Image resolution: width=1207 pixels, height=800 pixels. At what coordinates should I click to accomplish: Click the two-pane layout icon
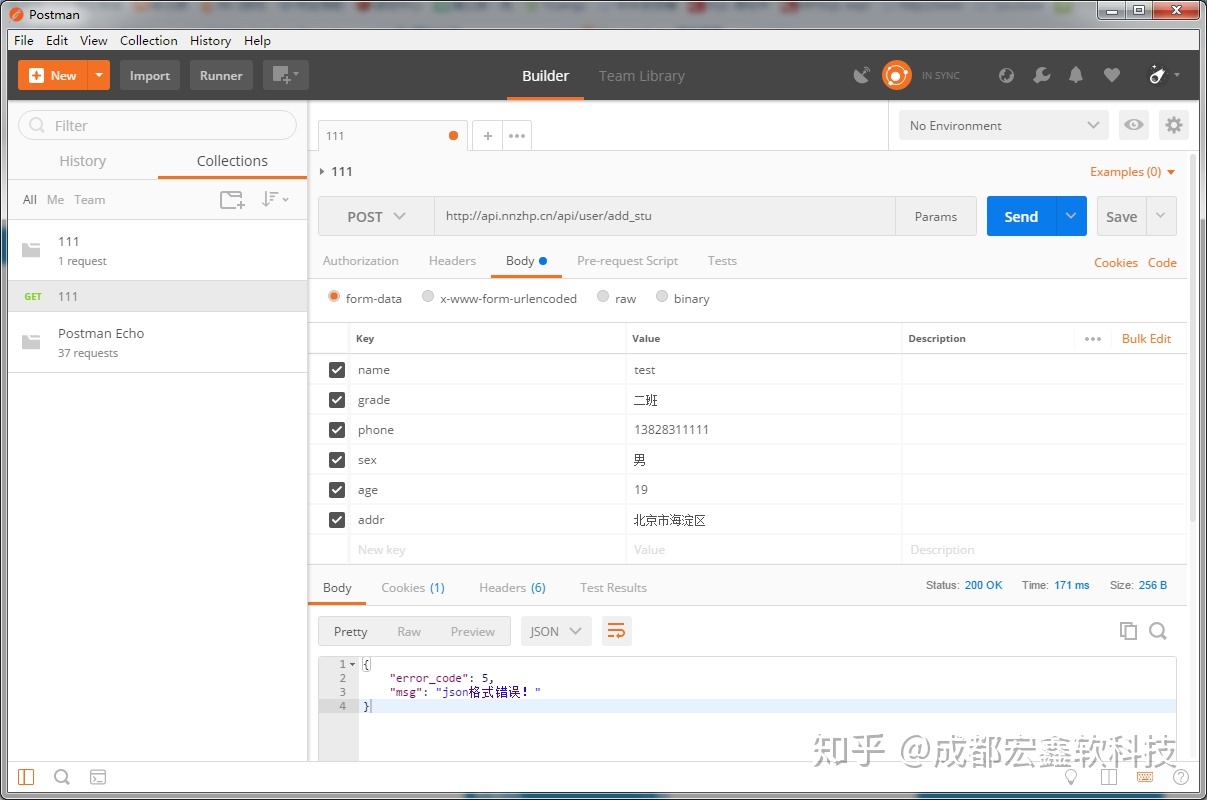(x=1108, y=777)
